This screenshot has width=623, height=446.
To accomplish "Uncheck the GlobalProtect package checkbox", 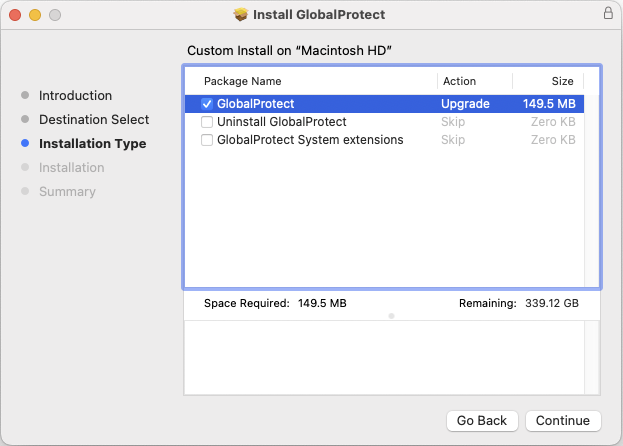I will click(207, 103).
